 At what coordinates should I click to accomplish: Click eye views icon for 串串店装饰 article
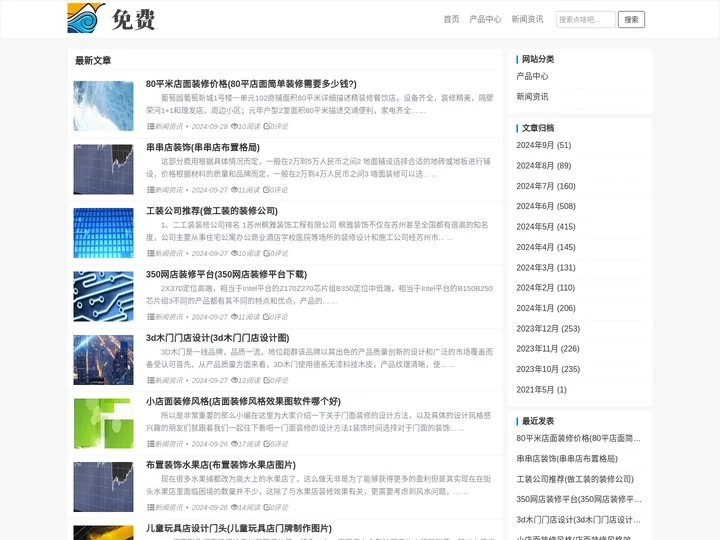234,190
